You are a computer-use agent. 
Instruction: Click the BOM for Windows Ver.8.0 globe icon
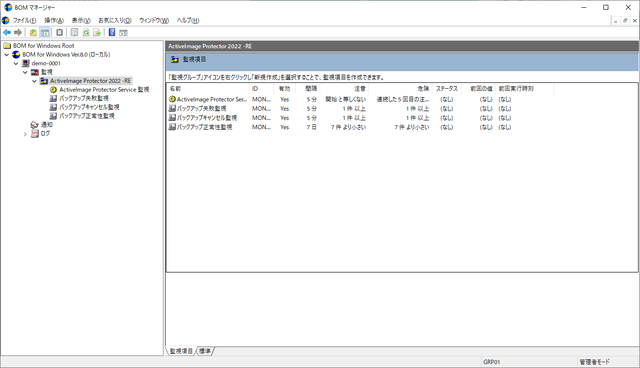pos(16,54)
